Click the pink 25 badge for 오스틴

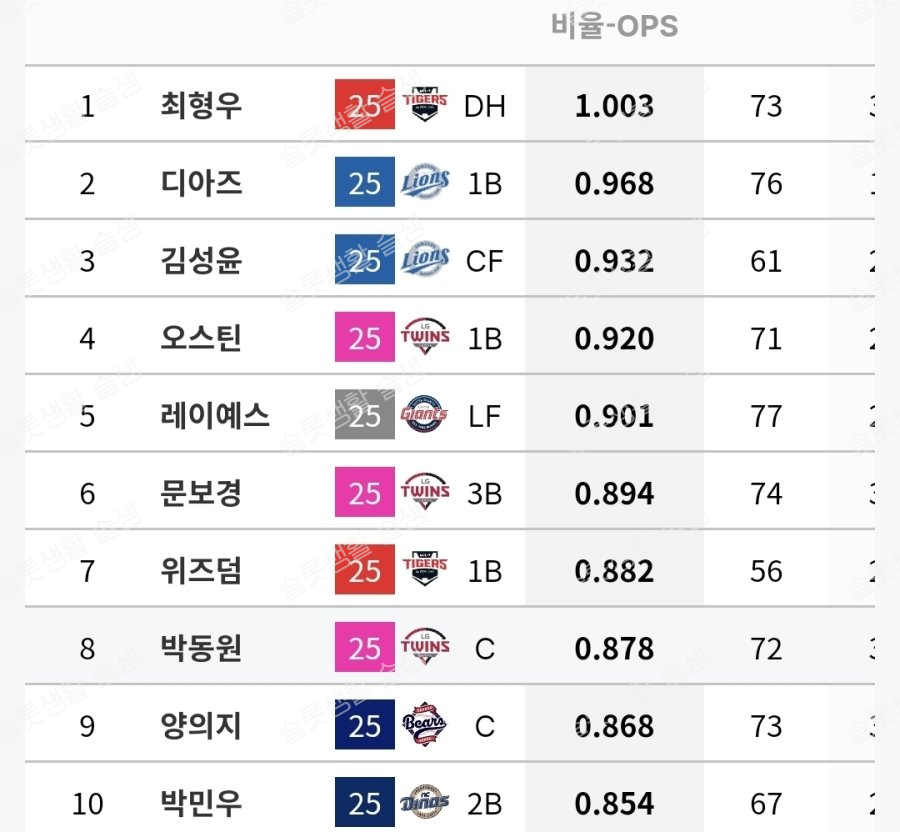365,337
